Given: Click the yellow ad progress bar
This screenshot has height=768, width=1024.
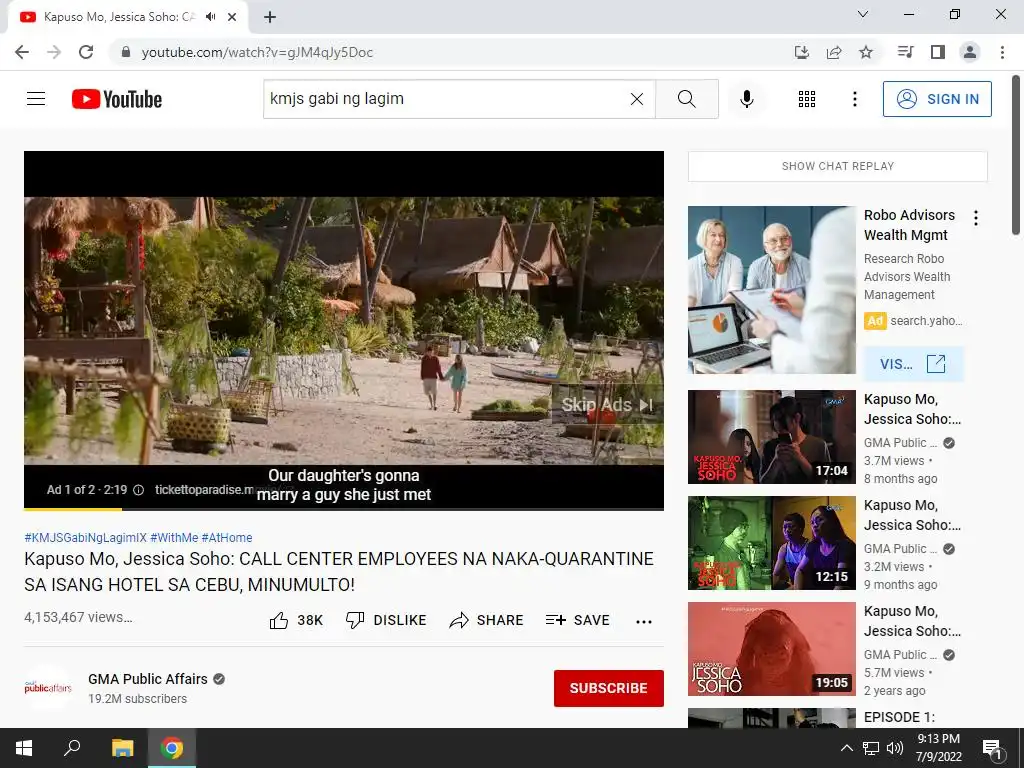Looking at the screenshot, I should point(72,509).
